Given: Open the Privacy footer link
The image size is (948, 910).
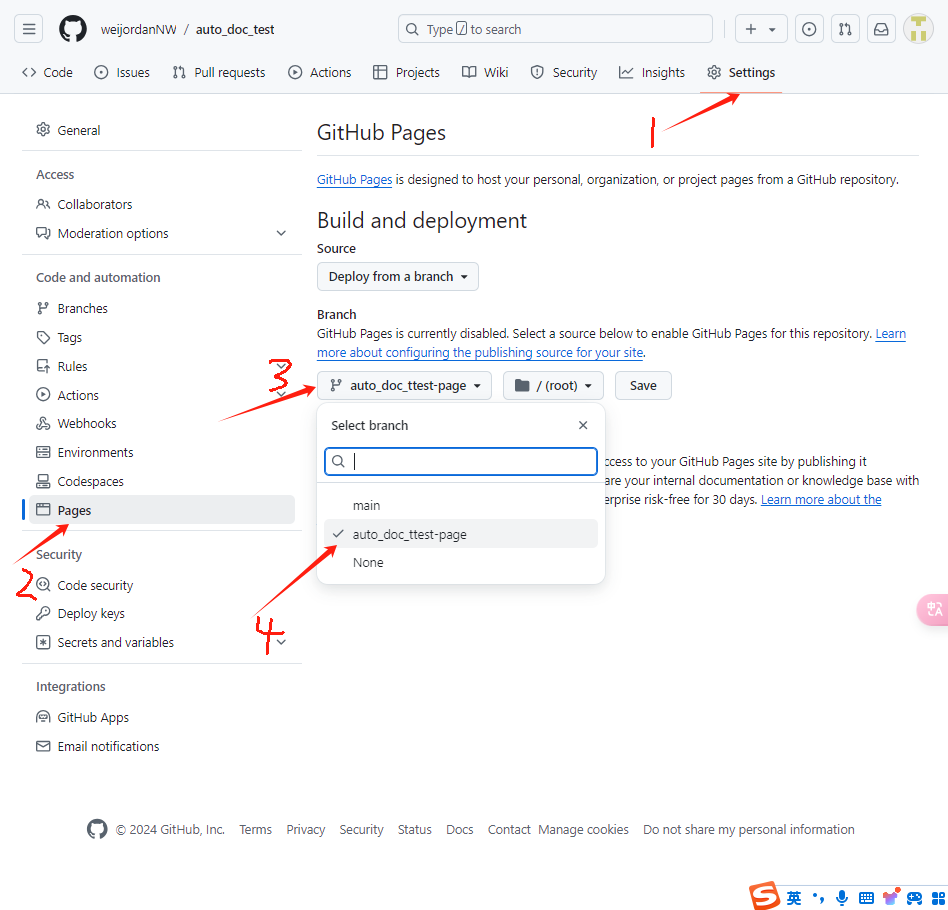Looking at the screenshot, I should tap(305, 830).
